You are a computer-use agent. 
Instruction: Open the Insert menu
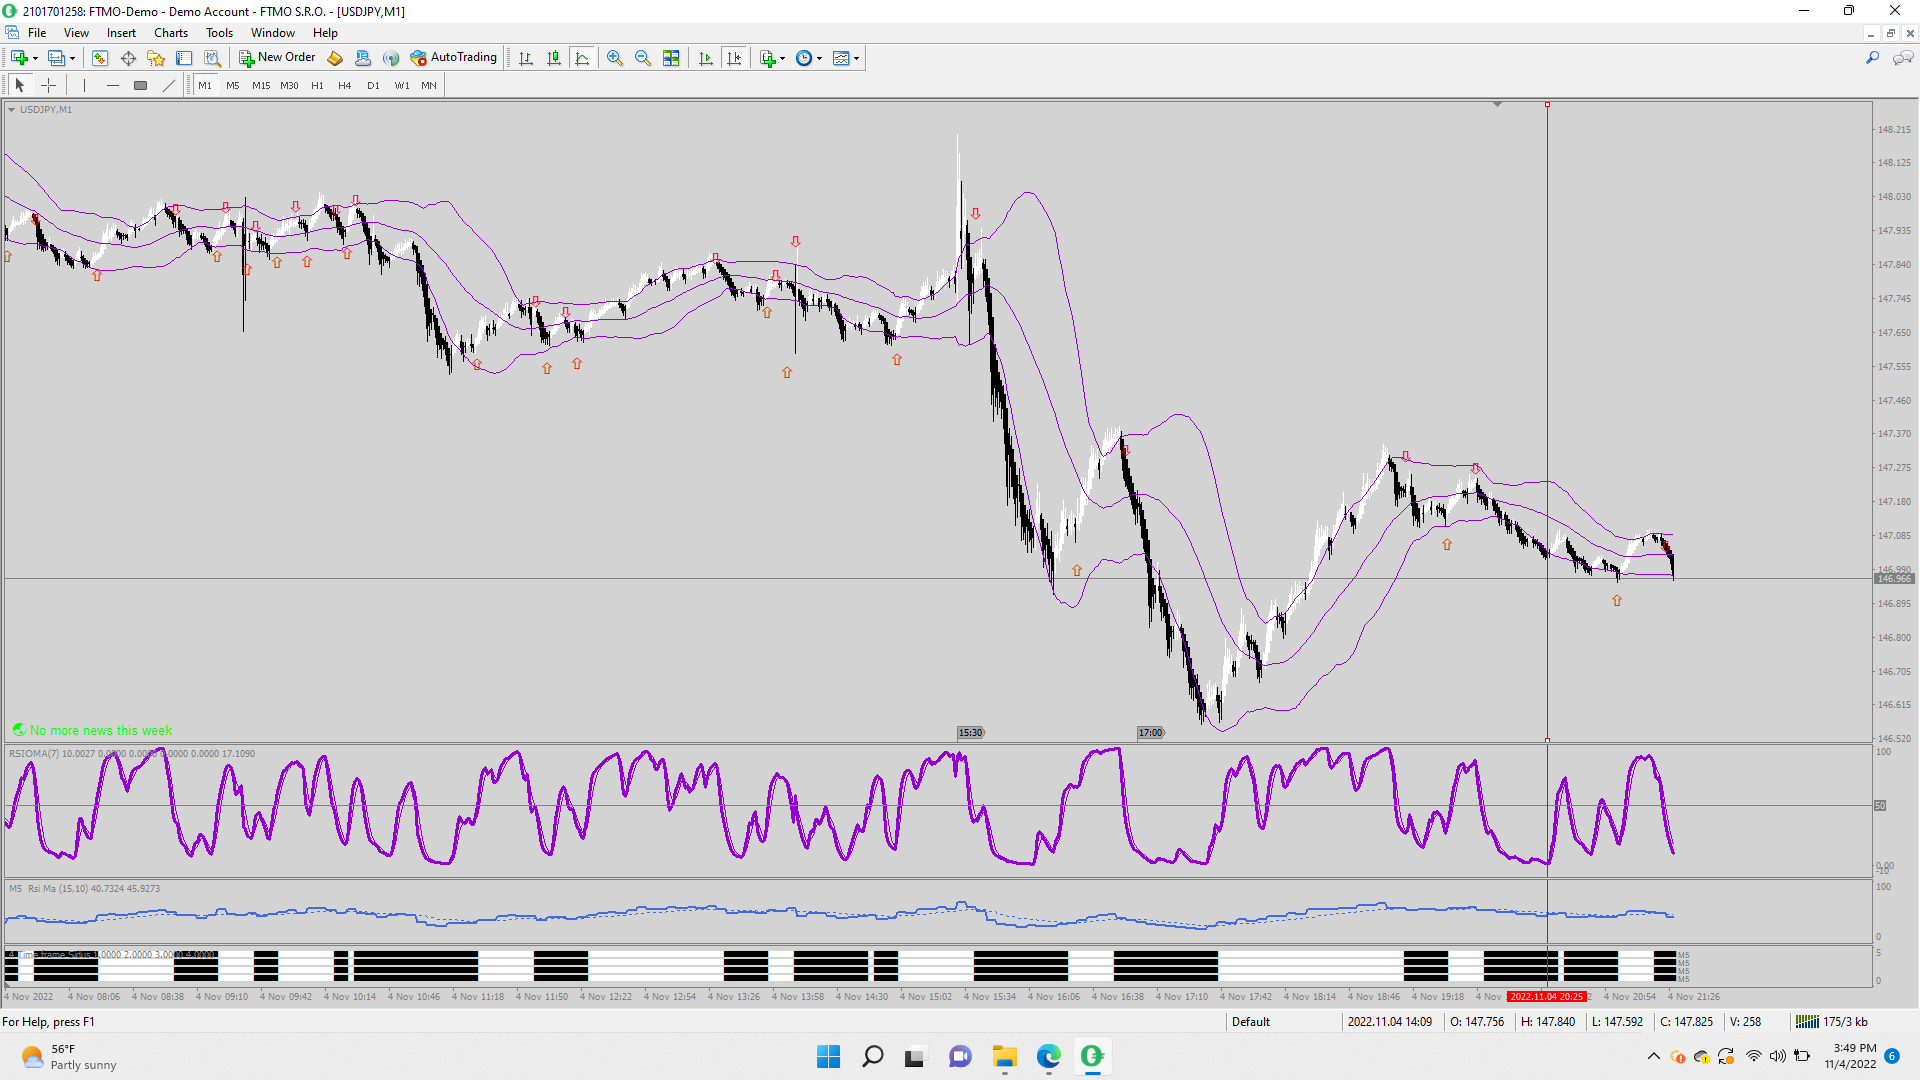tap(121, 33)
